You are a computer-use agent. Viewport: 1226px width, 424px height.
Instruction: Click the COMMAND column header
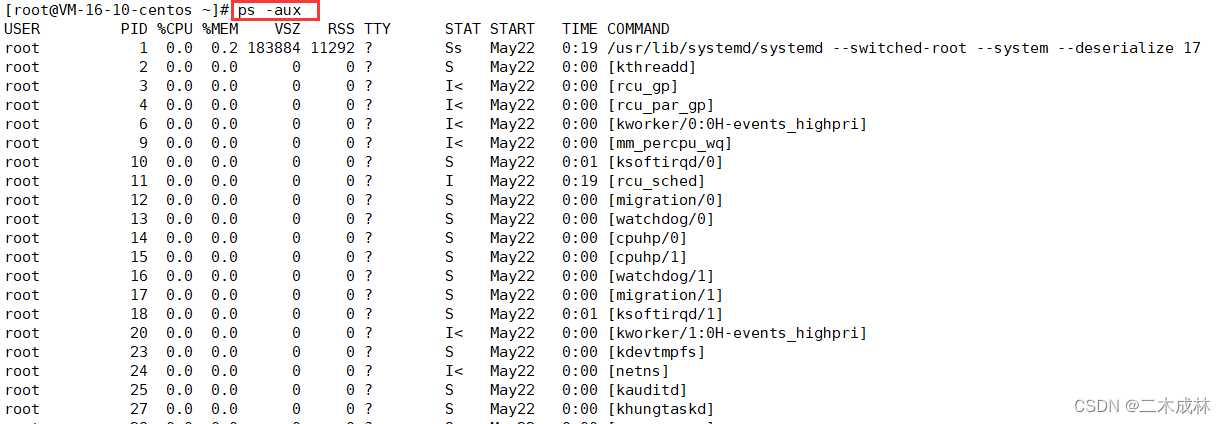coord(638,29)
